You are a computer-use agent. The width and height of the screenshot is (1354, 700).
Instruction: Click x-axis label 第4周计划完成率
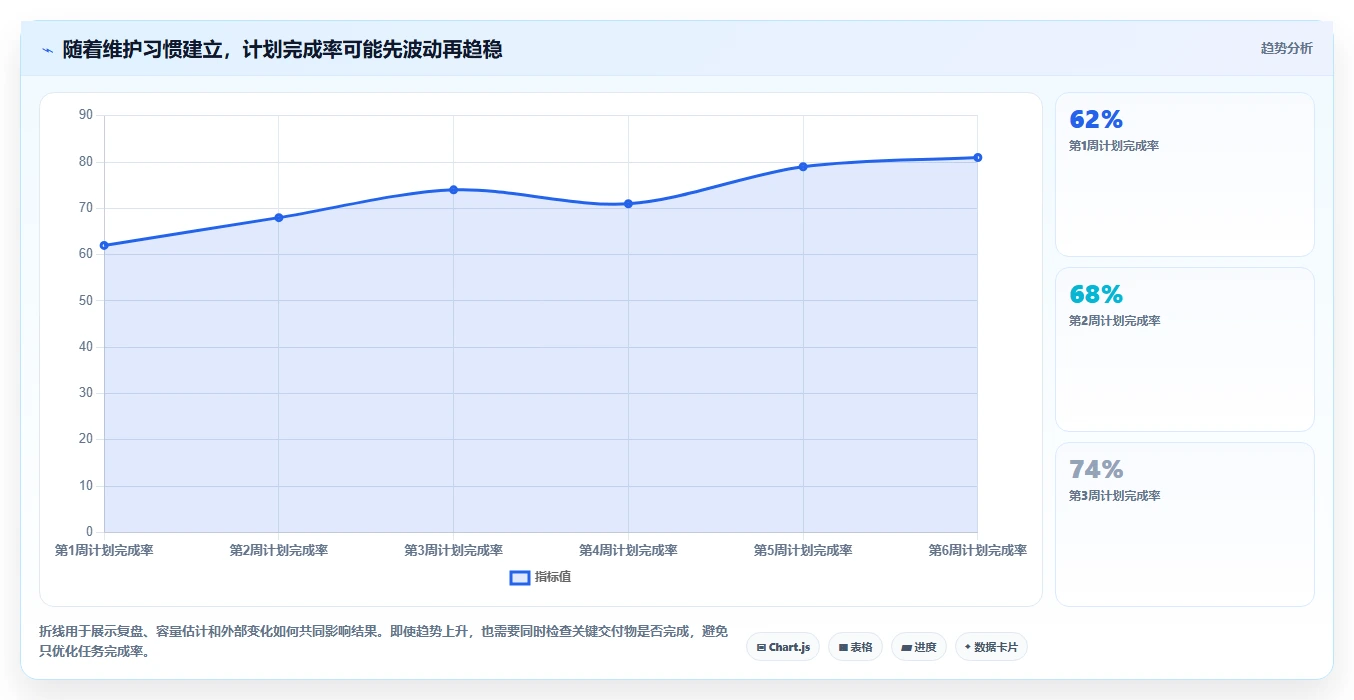[x=628, y=551]
